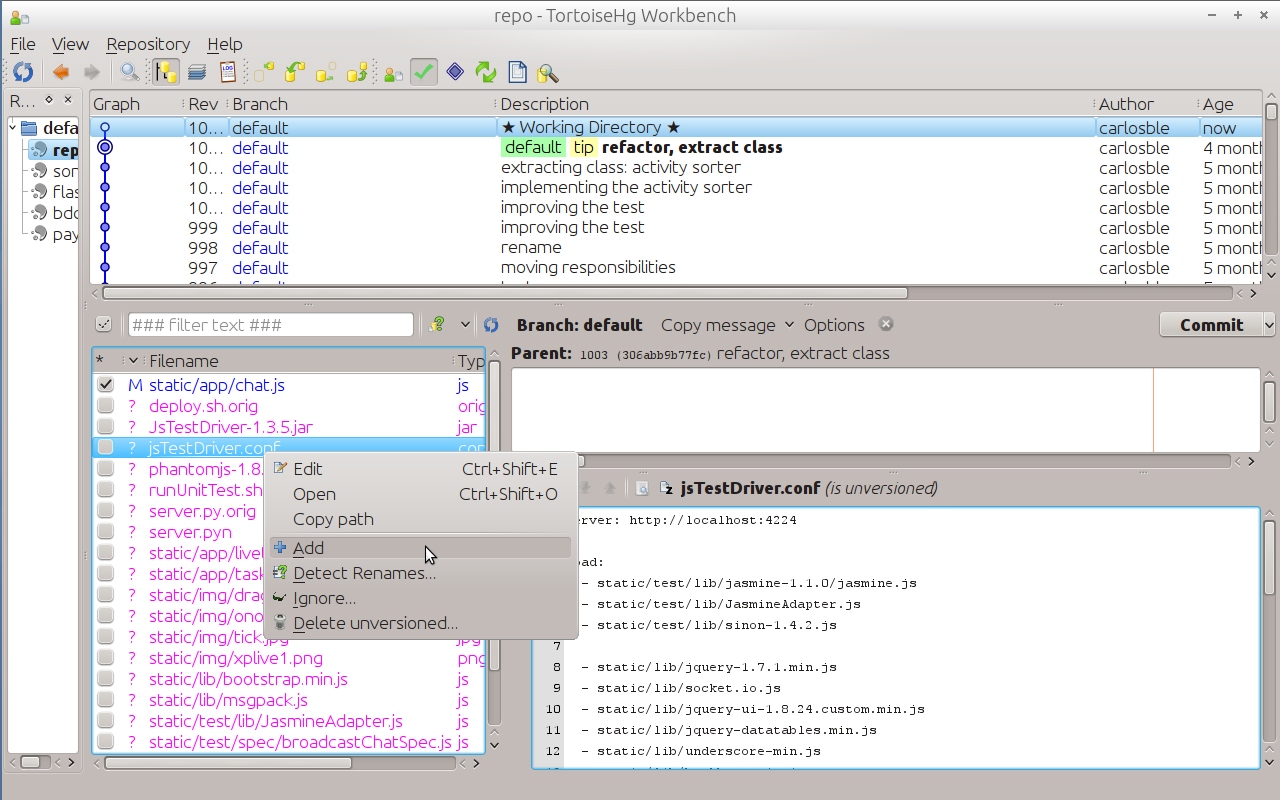
Task: Close the repository registry panel
Action: [x=68, y=100]
